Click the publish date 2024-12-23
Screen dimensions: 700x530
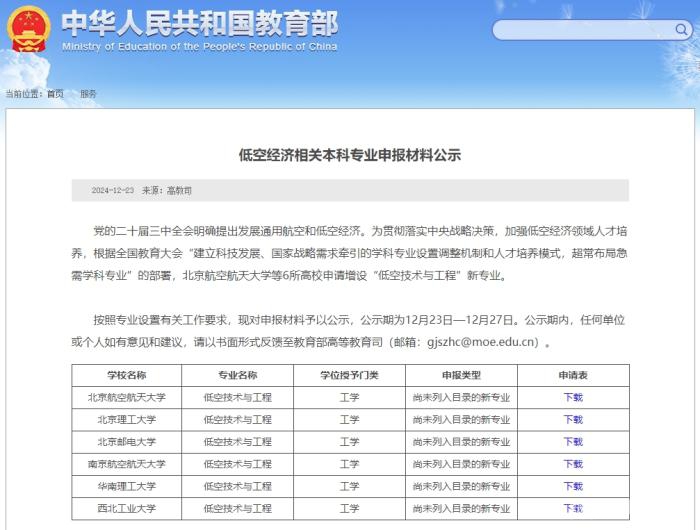pyautogui.click(x=113, y=190)
